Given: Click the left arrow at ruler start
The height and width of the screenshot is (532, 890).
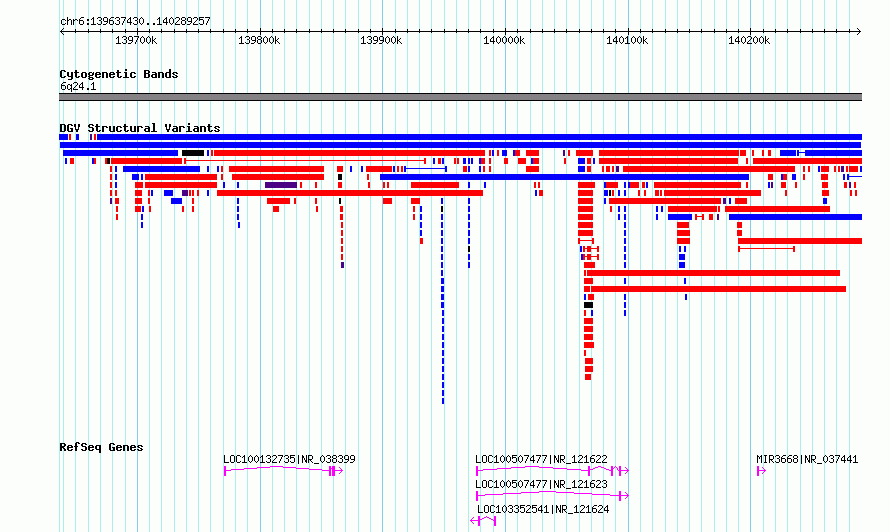Looking at the screenshot, I should (62, 32).
